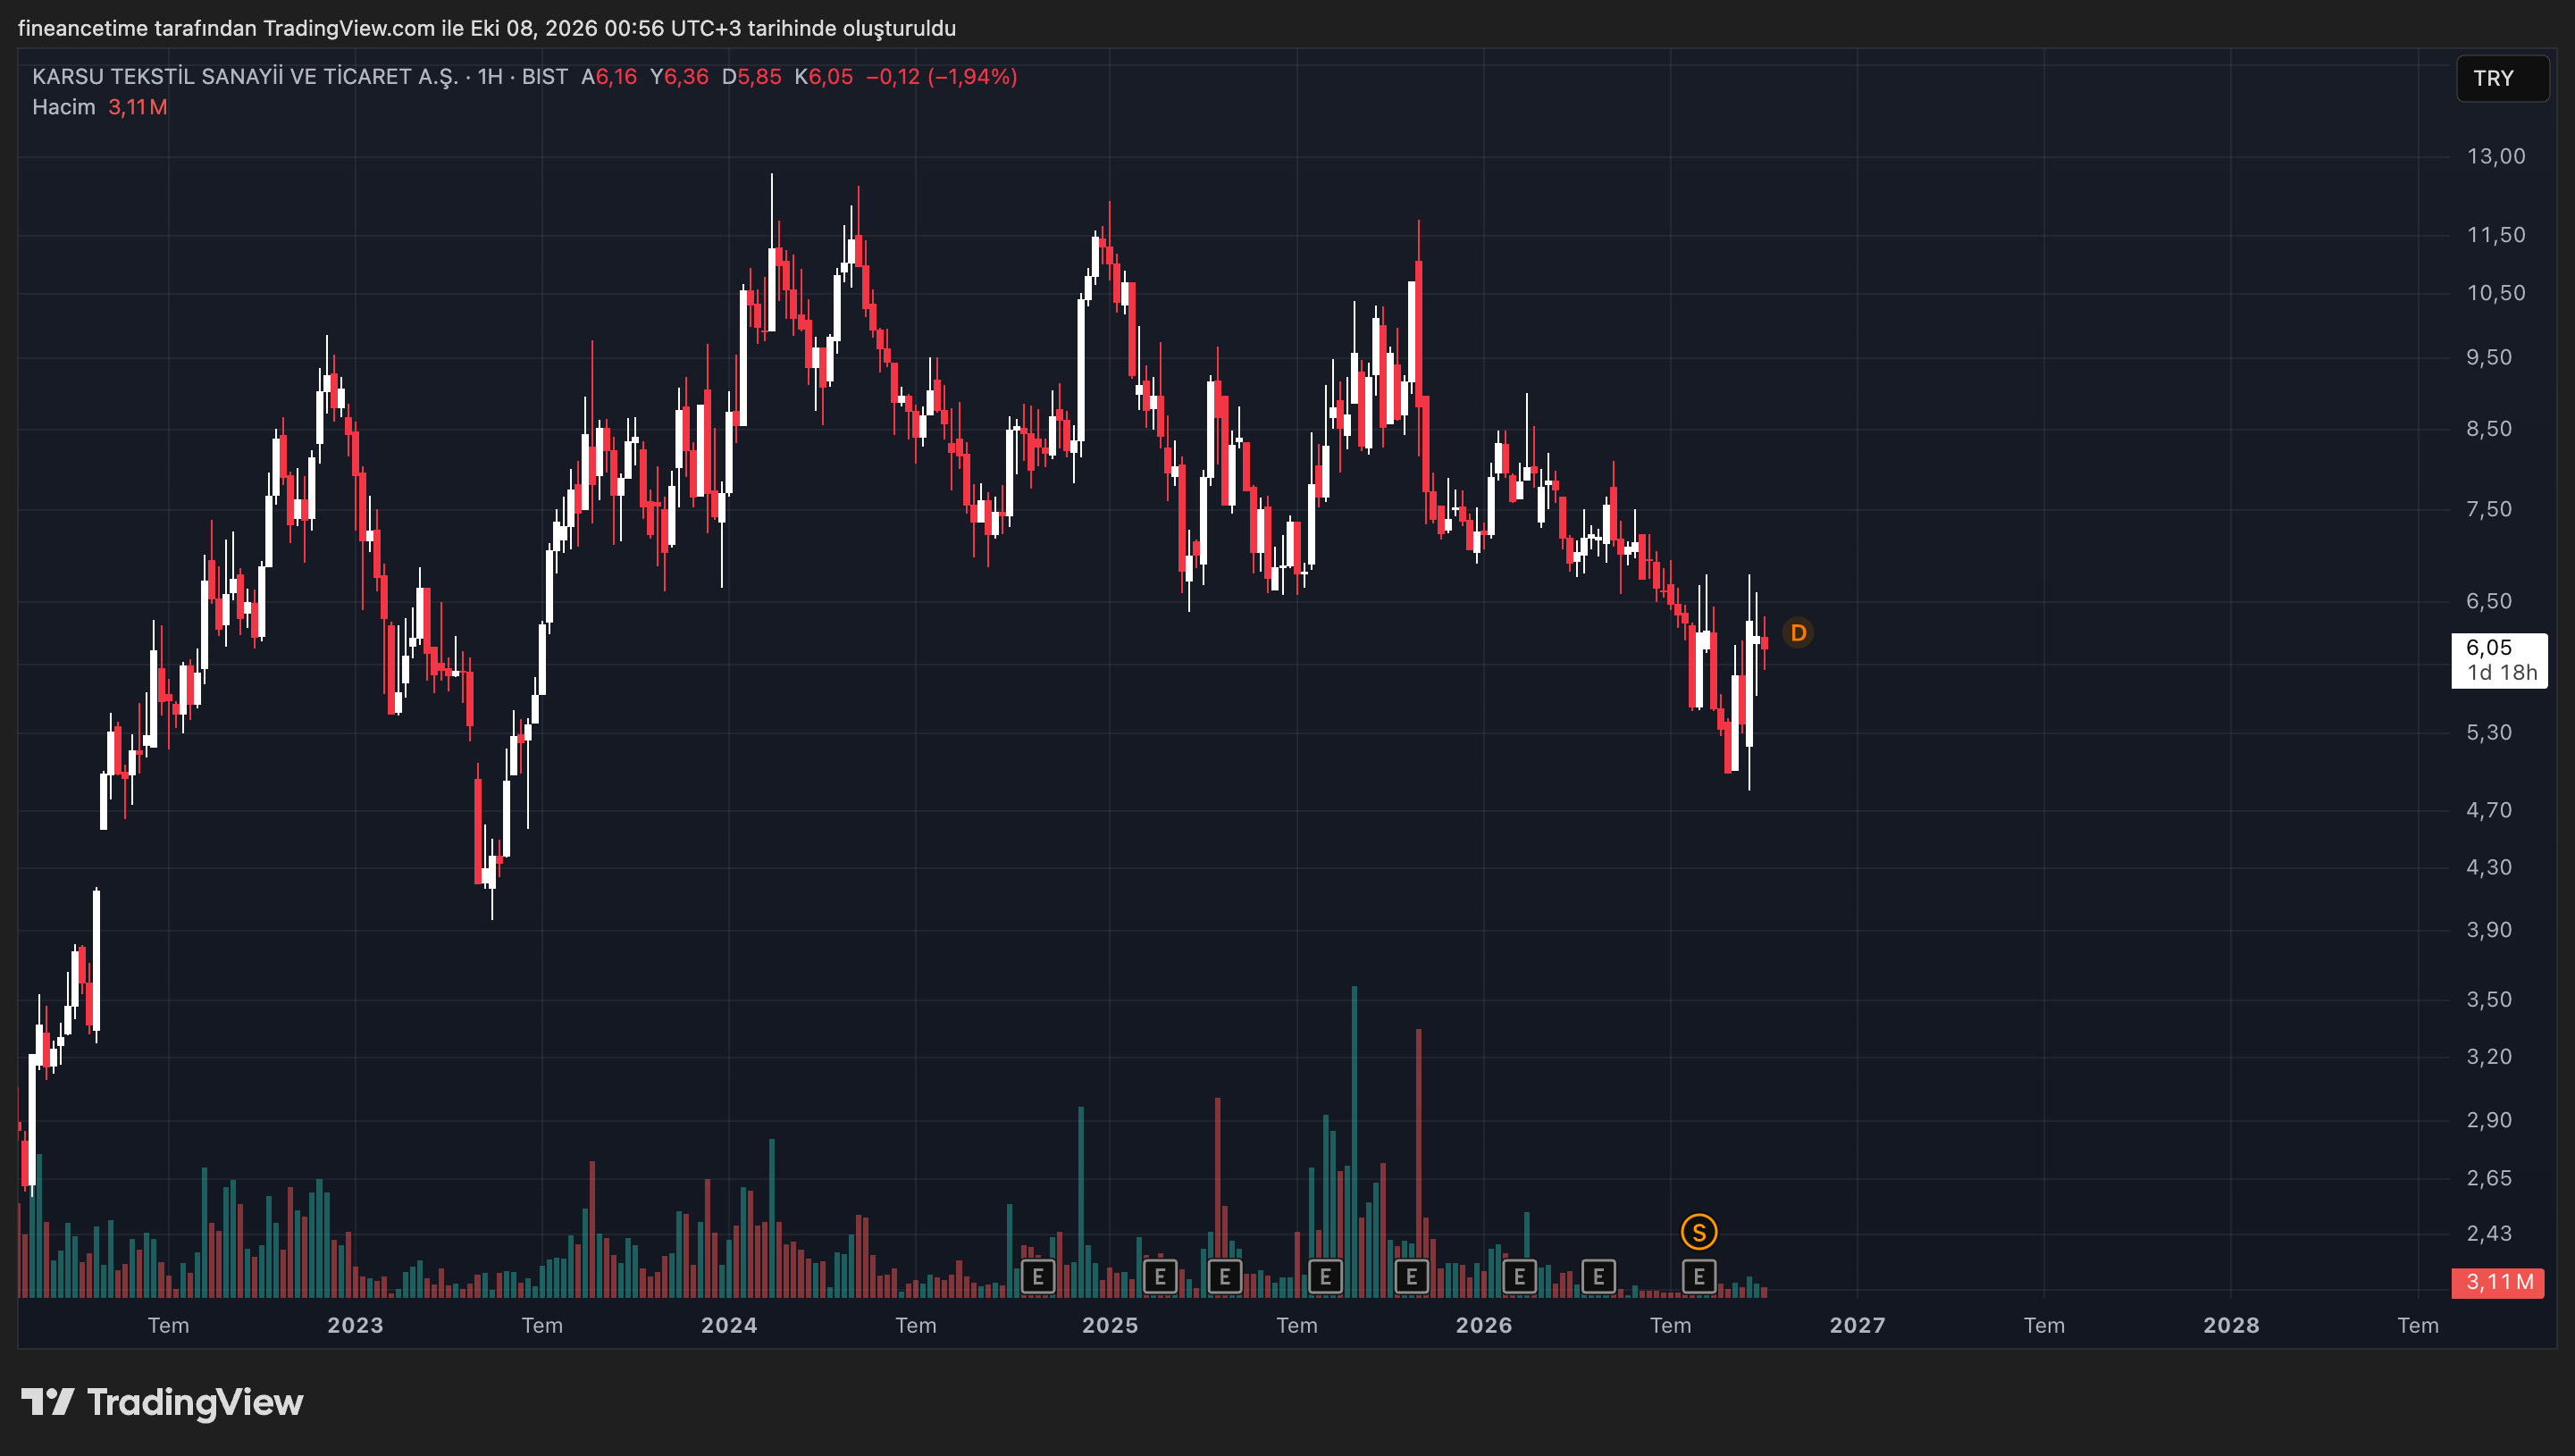Click the KARSU TEKSTİL symbol title

pos(245,77)
